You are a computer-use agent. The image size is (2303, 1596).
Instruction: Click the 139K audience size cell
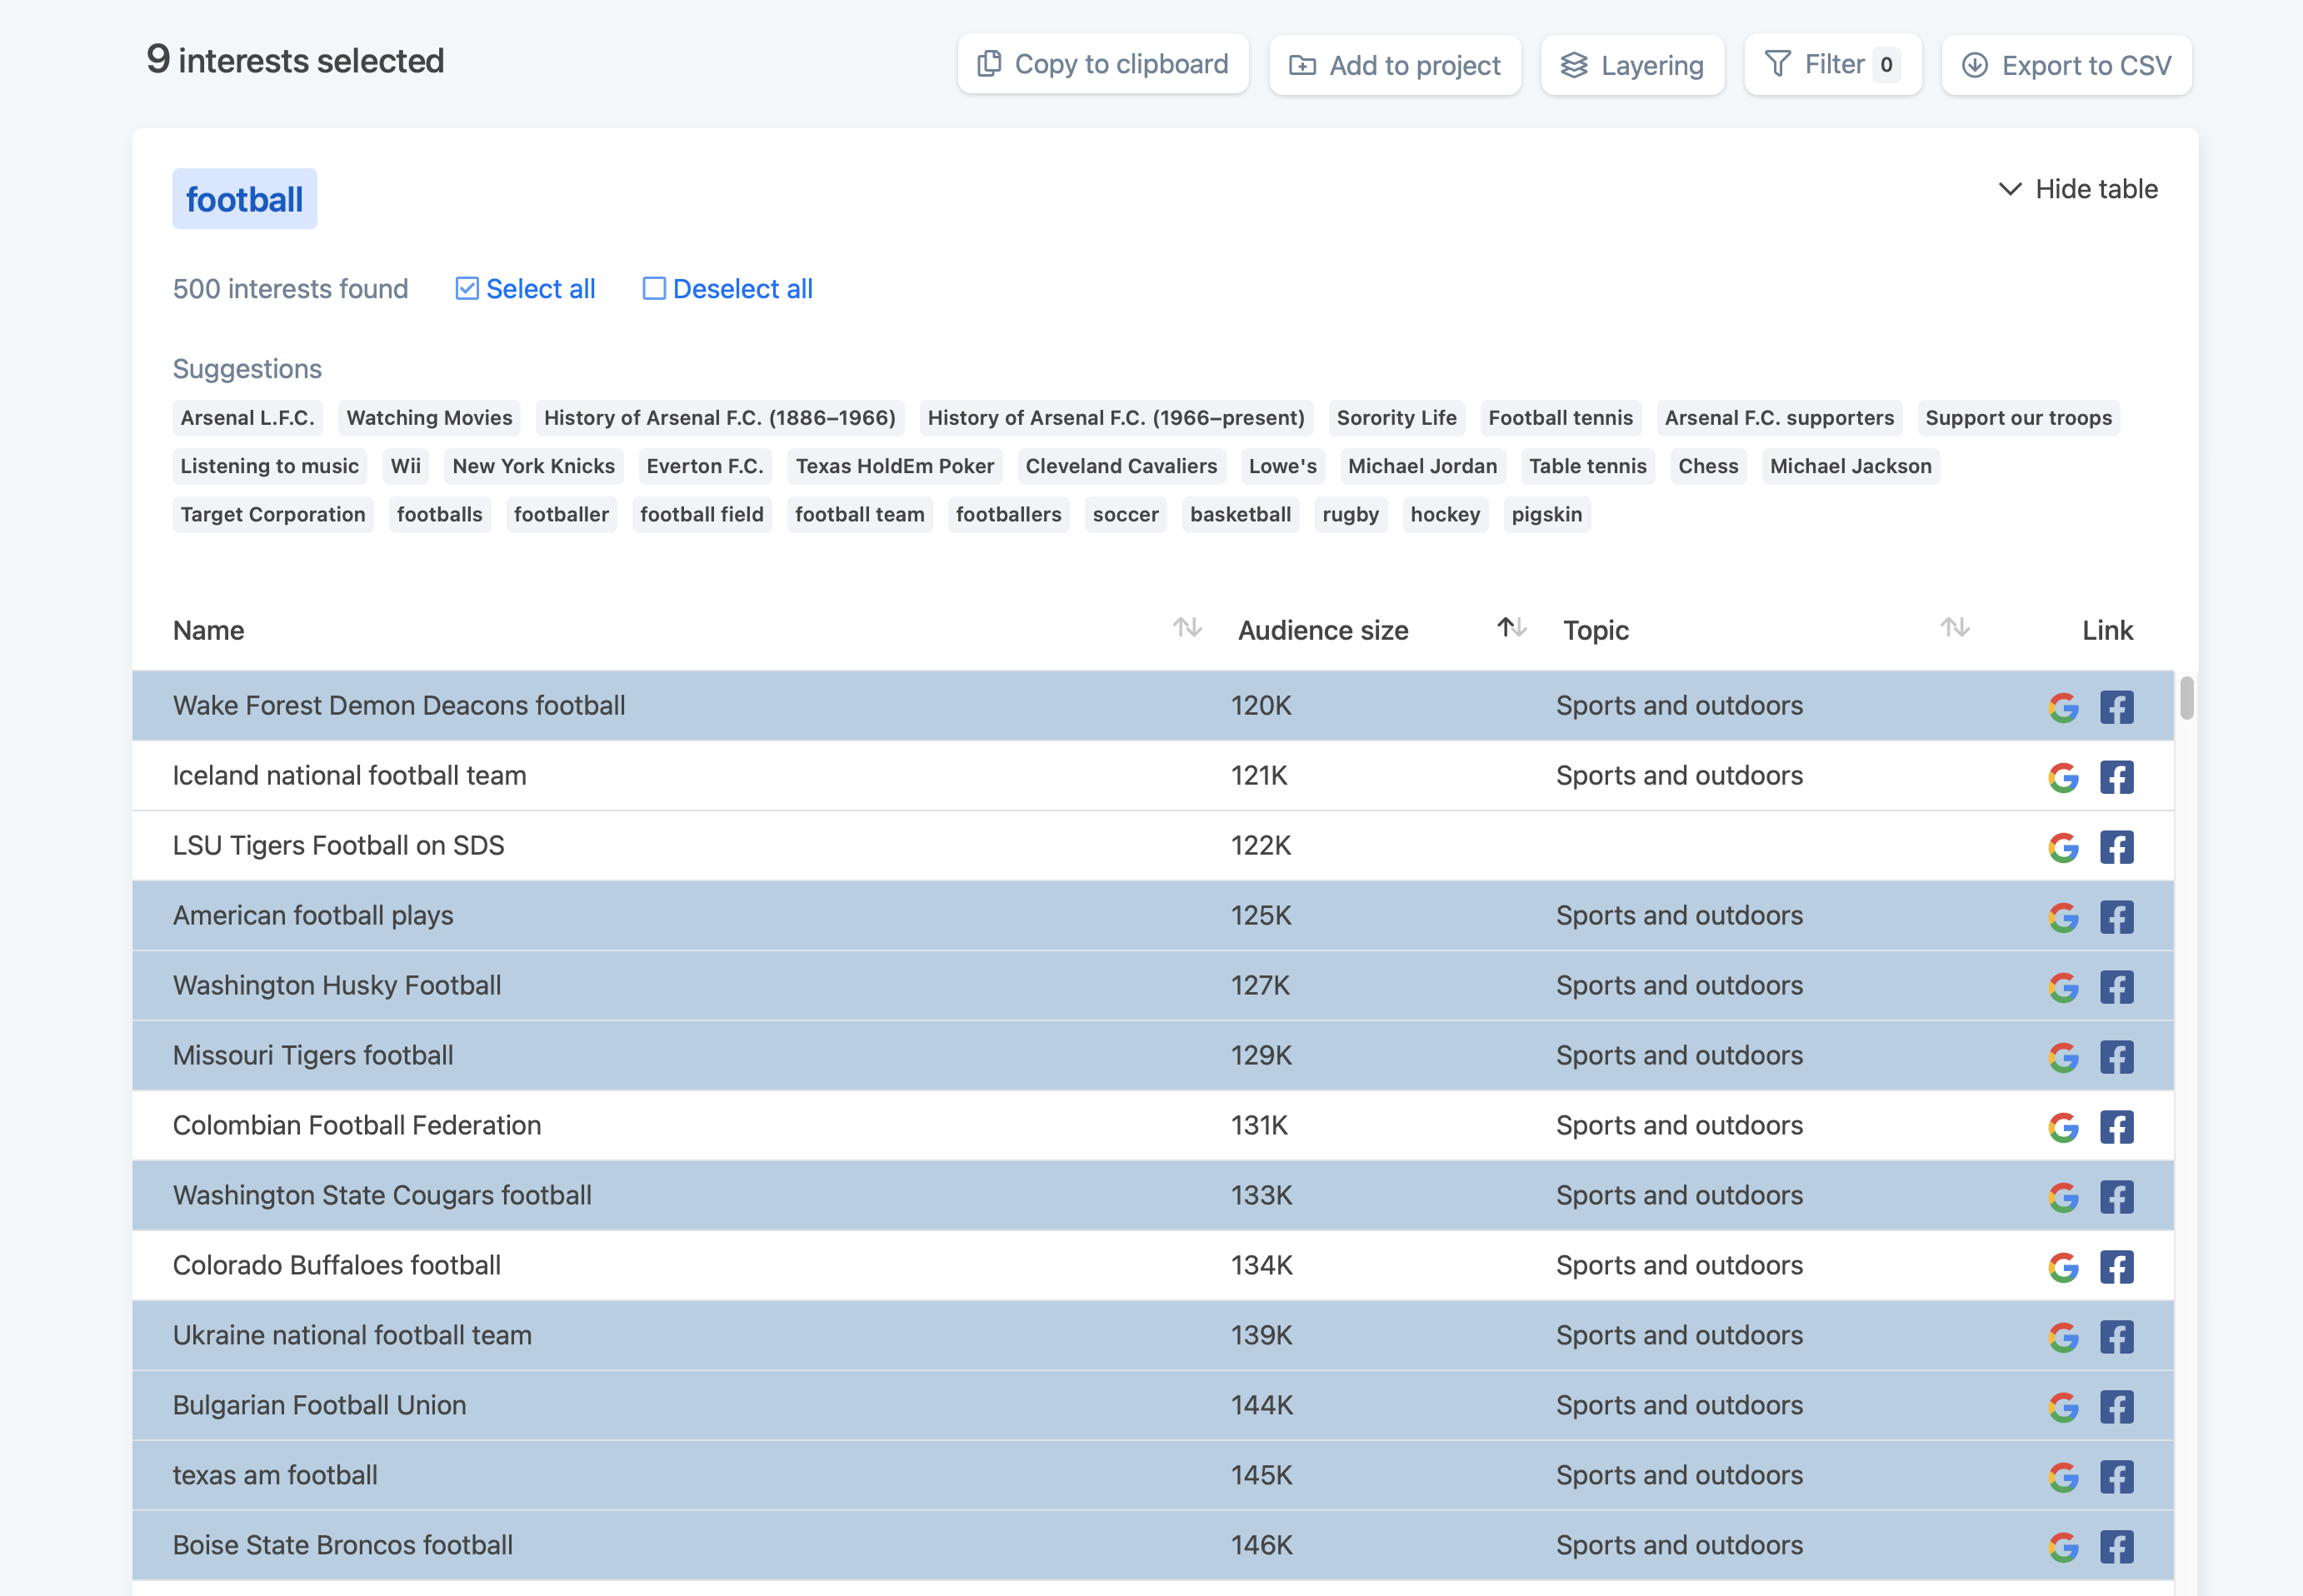(1261, 1335)
